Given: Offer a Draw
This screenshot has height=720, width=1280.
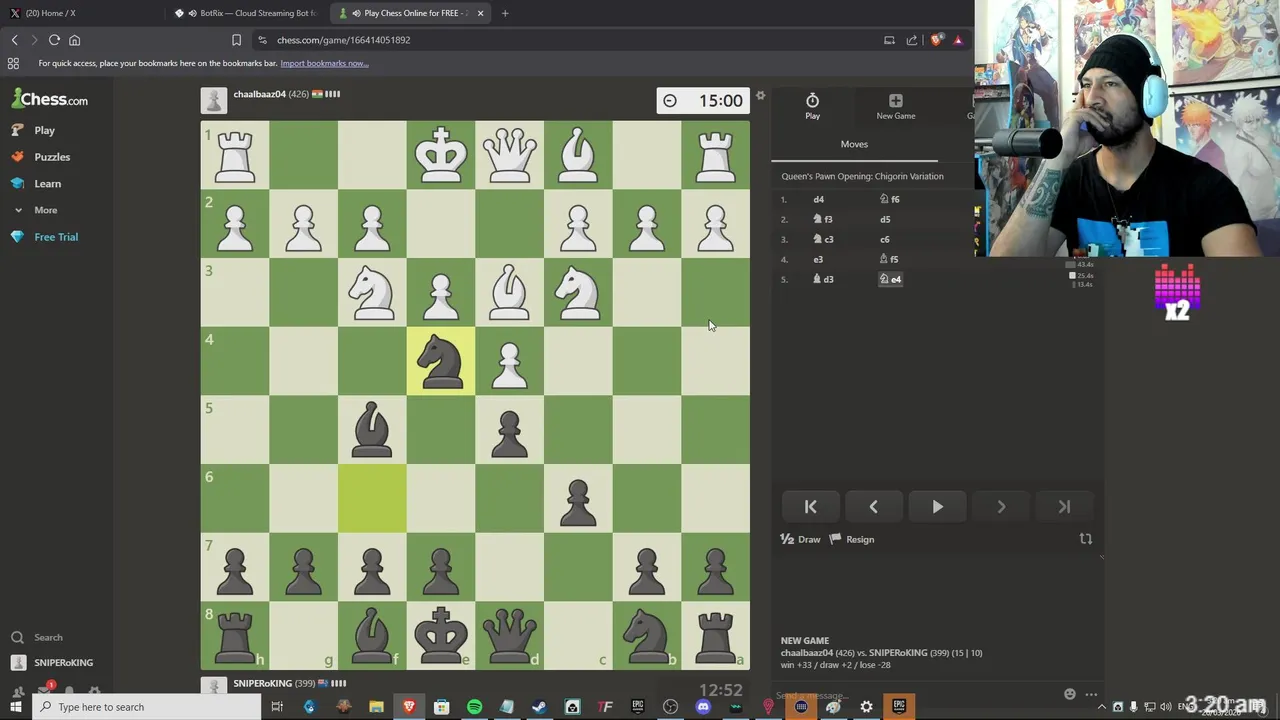Looking at the screenshot, I should [x=800, y=539].
